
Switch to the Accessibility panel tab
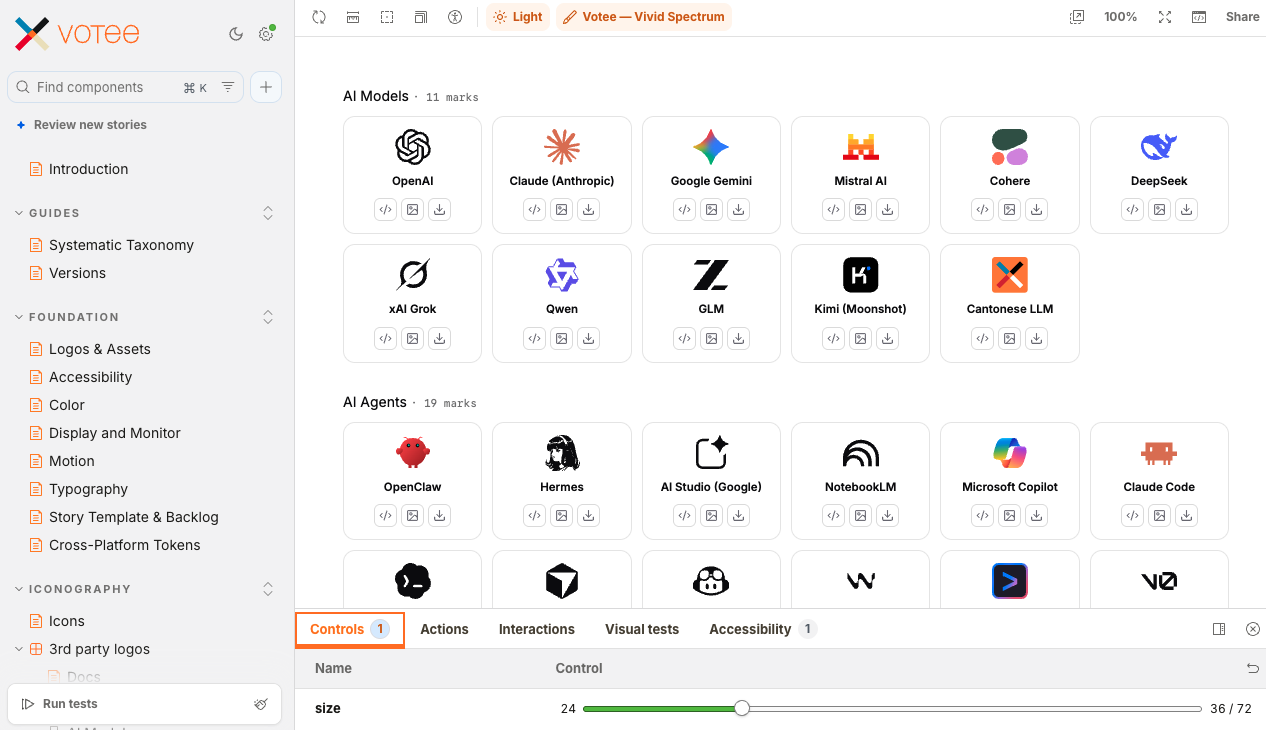[762, 629]
